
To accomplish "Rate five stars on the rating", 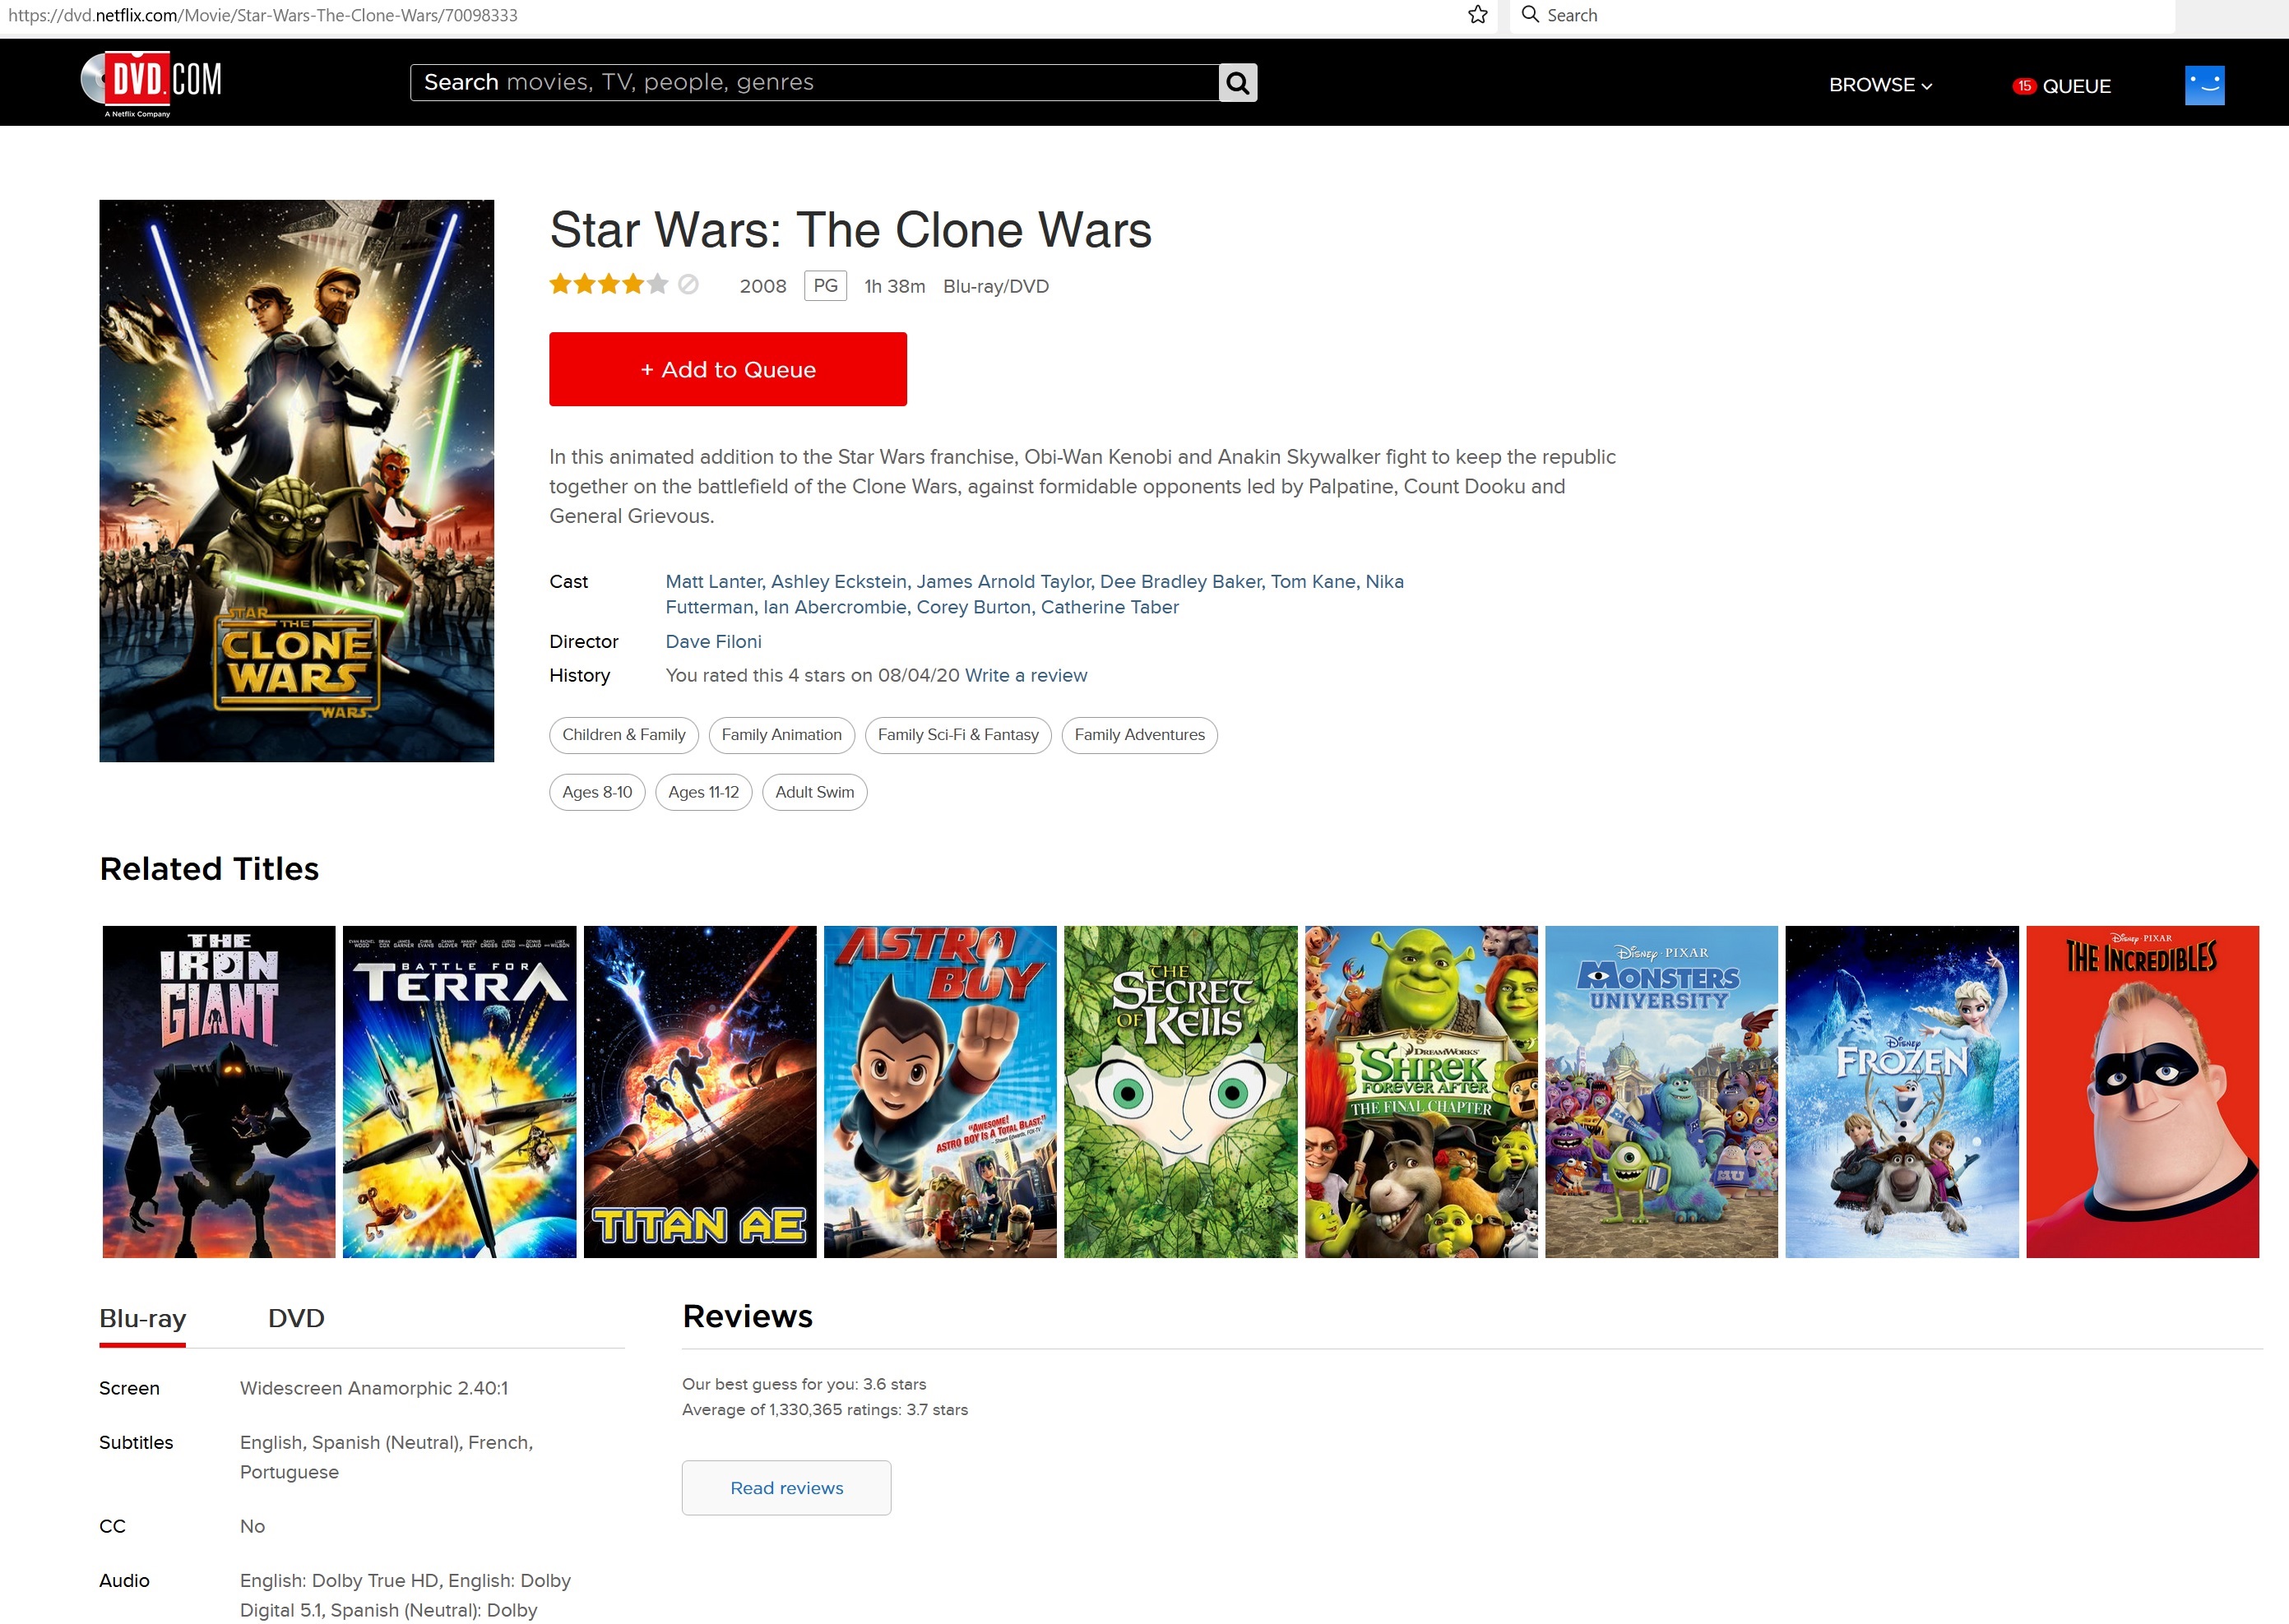I will tap(657, 285).
